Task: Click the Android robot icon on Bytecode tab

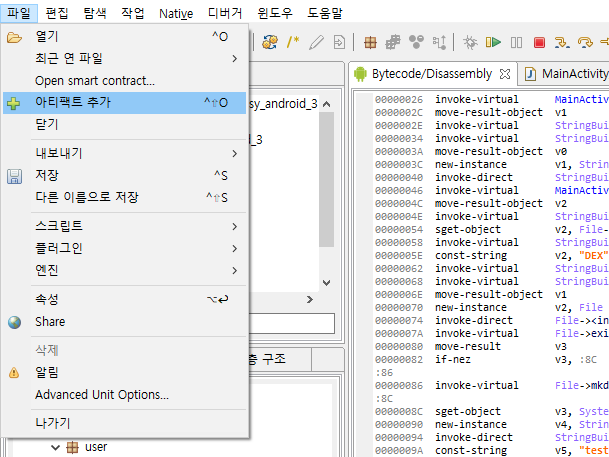Action: coord(360,74)
